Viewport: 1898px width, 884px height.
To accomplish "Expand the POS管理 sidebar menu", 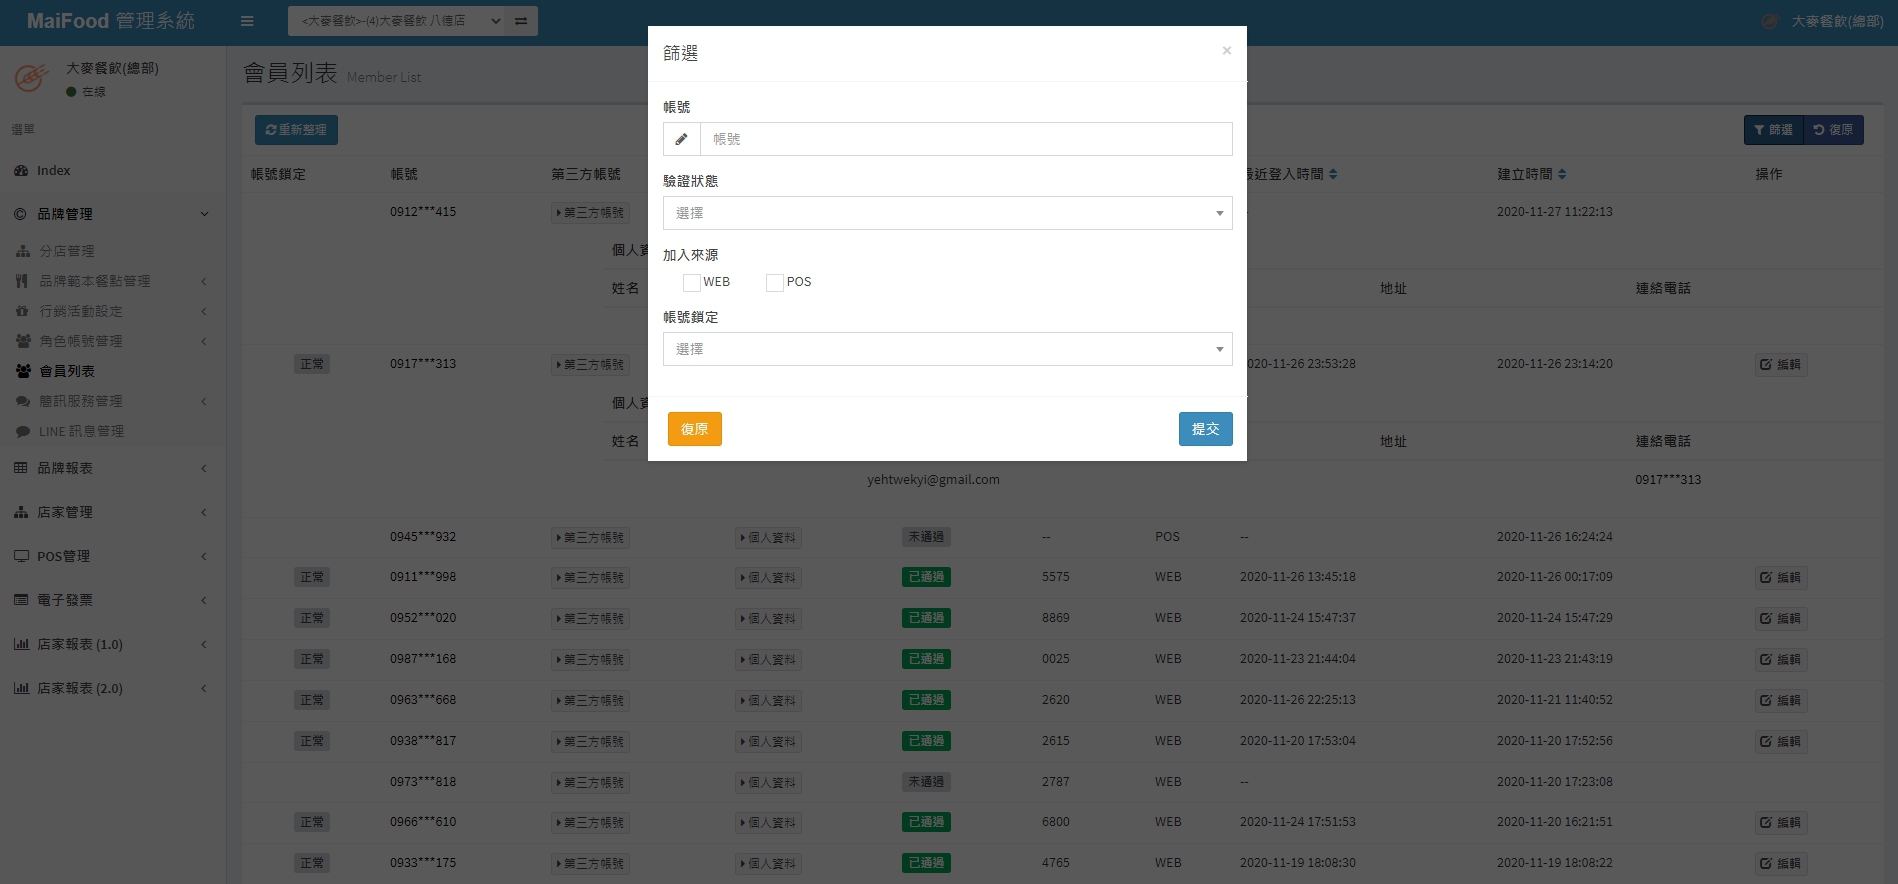I will pos(110,556).
